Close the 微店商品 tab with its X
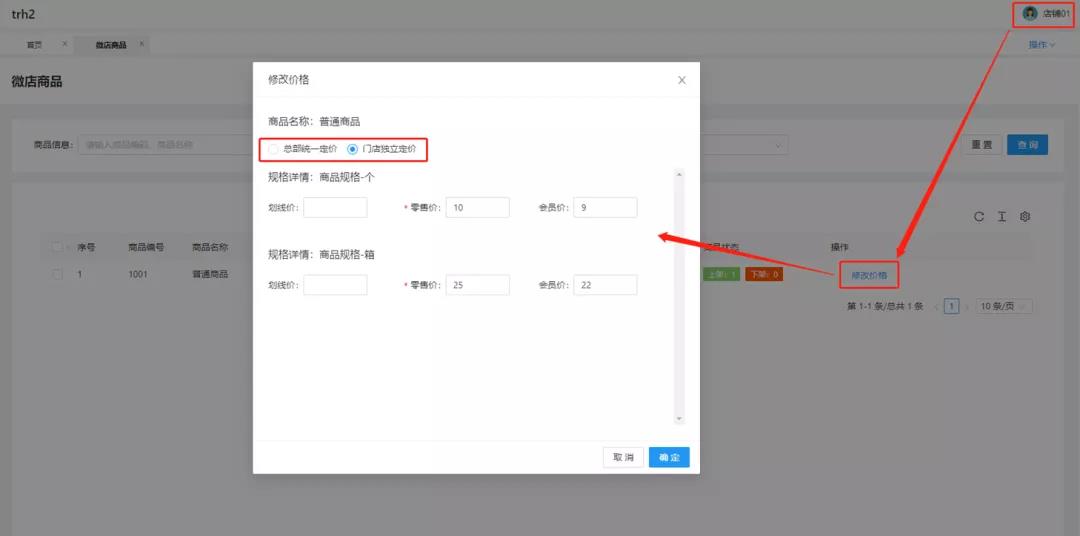The width and height of the screenshot is (1080, 536). 142,44
